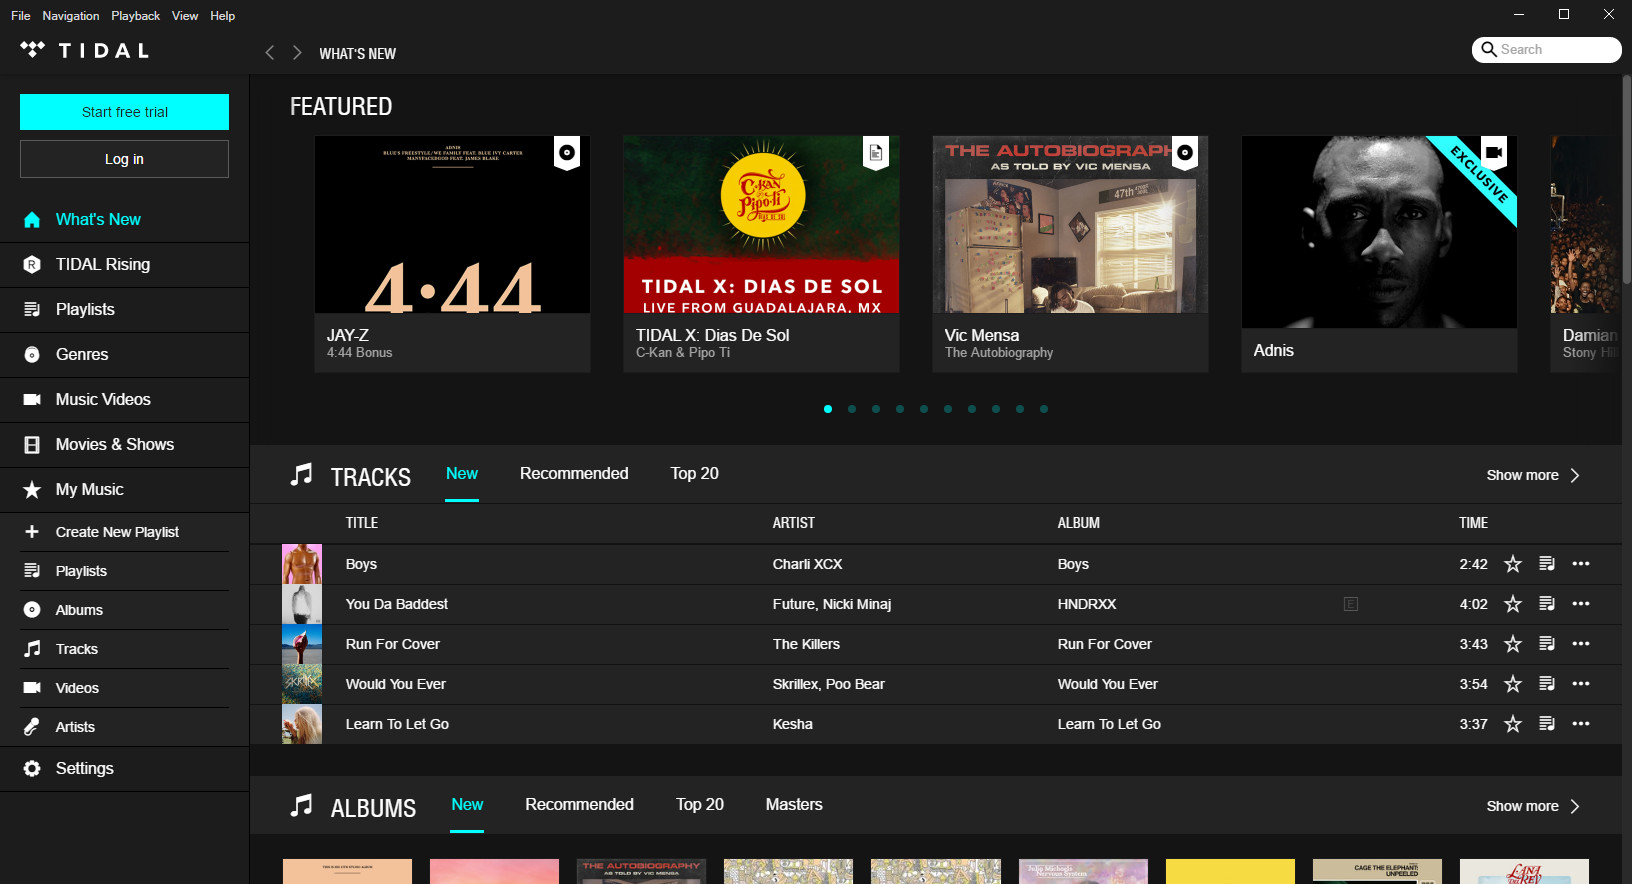Add Run For Cover to playlist icon
The height and width of the screenshot is (884, 1632).
click(1547, 644)
